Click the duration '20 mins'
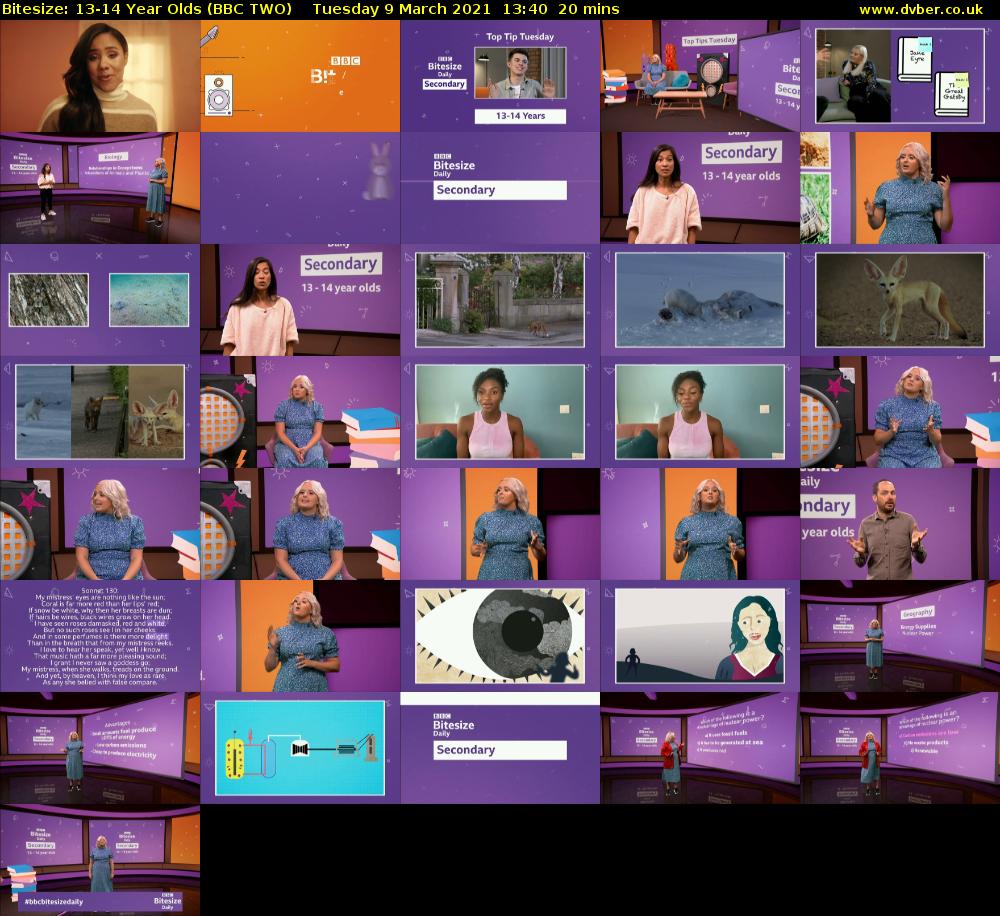This screenshot has height=916, width=1000. click(589, 10)
